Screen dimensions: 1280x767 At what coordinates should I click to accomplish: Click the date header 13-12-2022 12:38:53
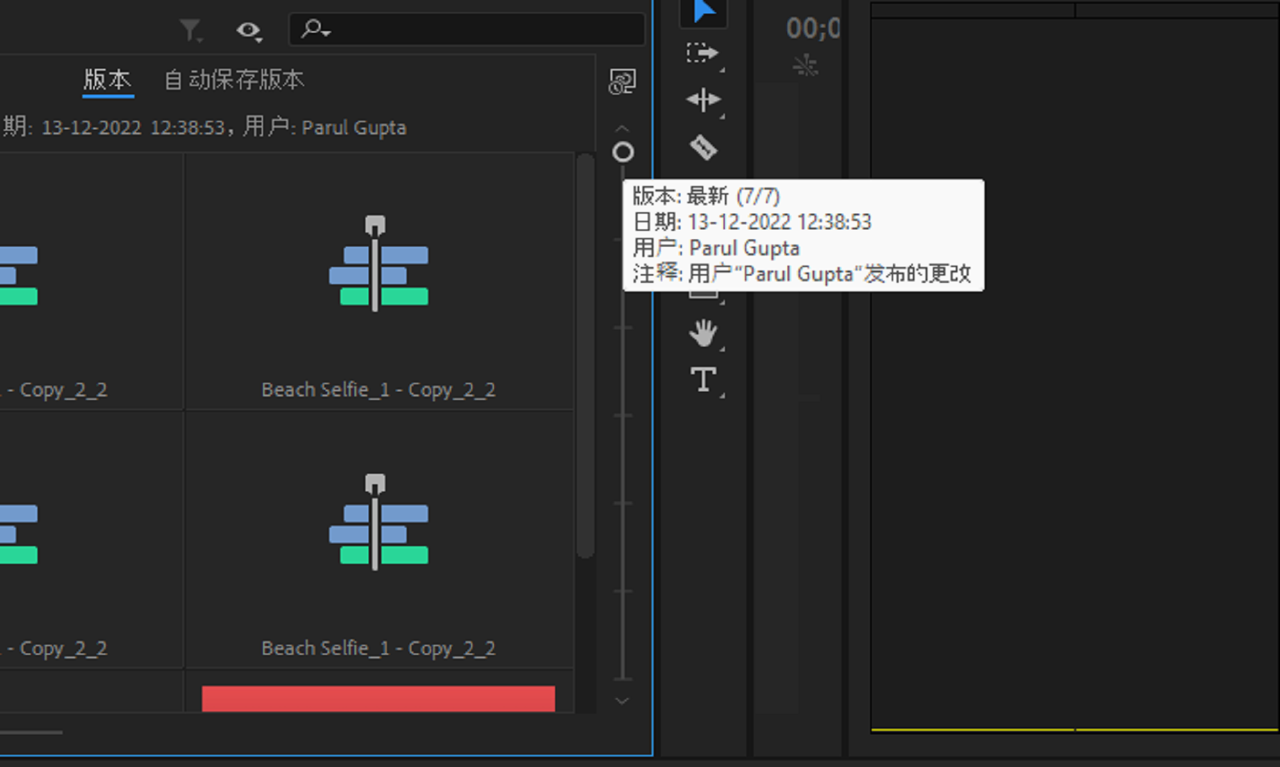click(x=136, y=128)
